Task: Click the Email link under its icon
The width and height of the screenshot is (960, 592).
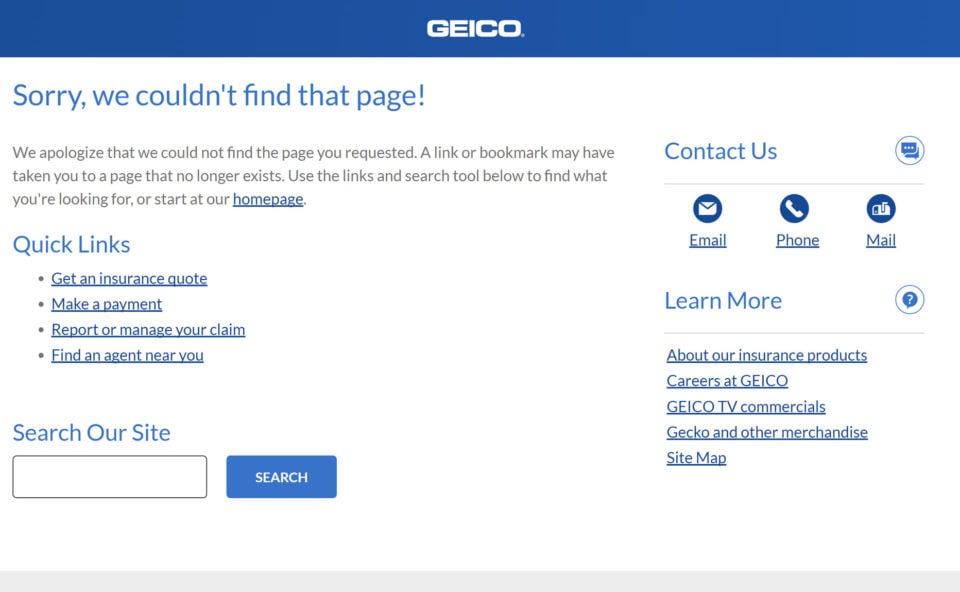Action: tap(707, 239)
